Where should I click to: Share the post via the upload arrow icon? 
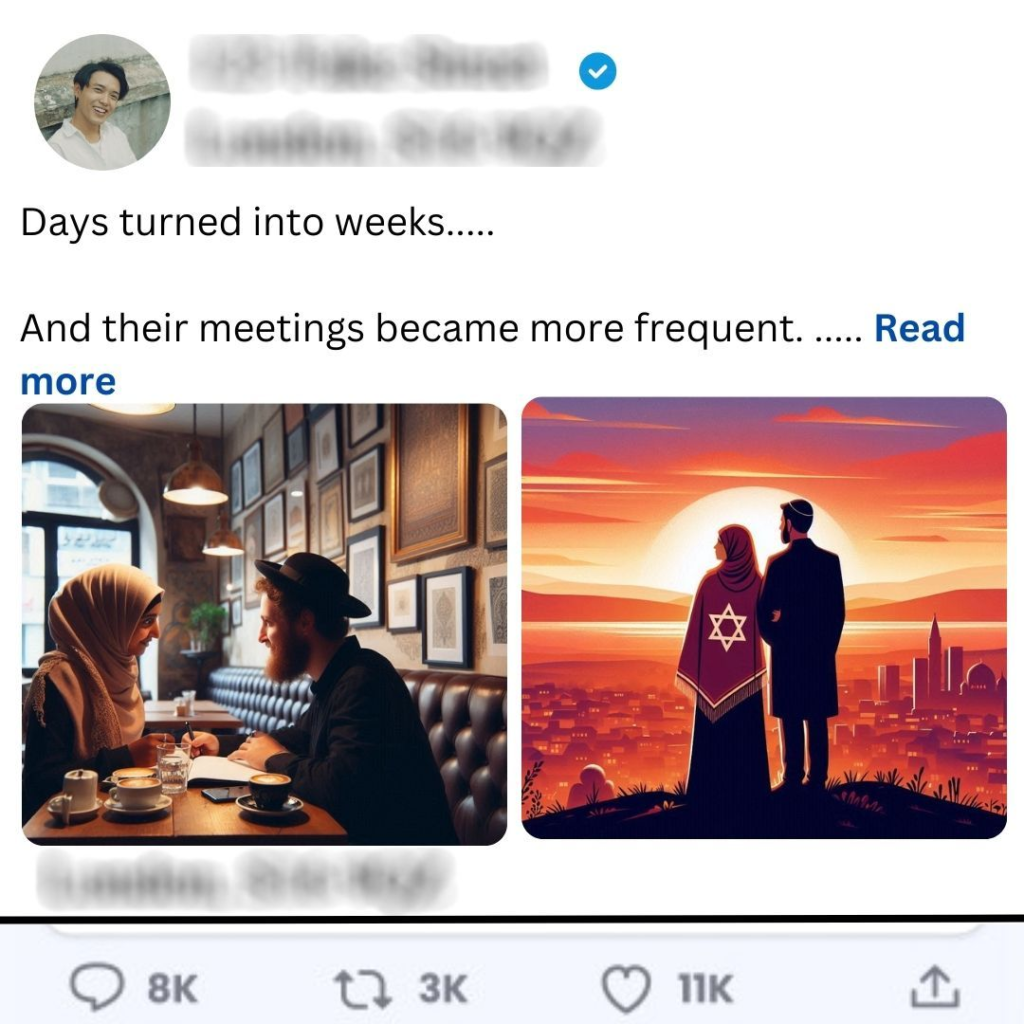[935, 987]
